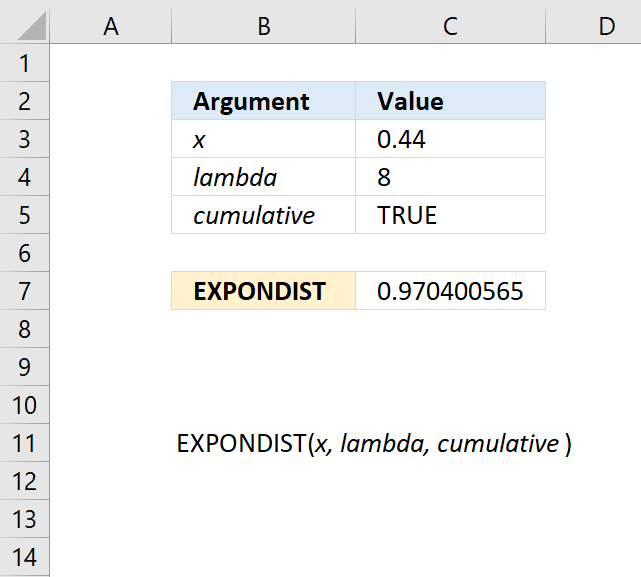Select row 5 header
641x577 pixels.
pos(25,215)
